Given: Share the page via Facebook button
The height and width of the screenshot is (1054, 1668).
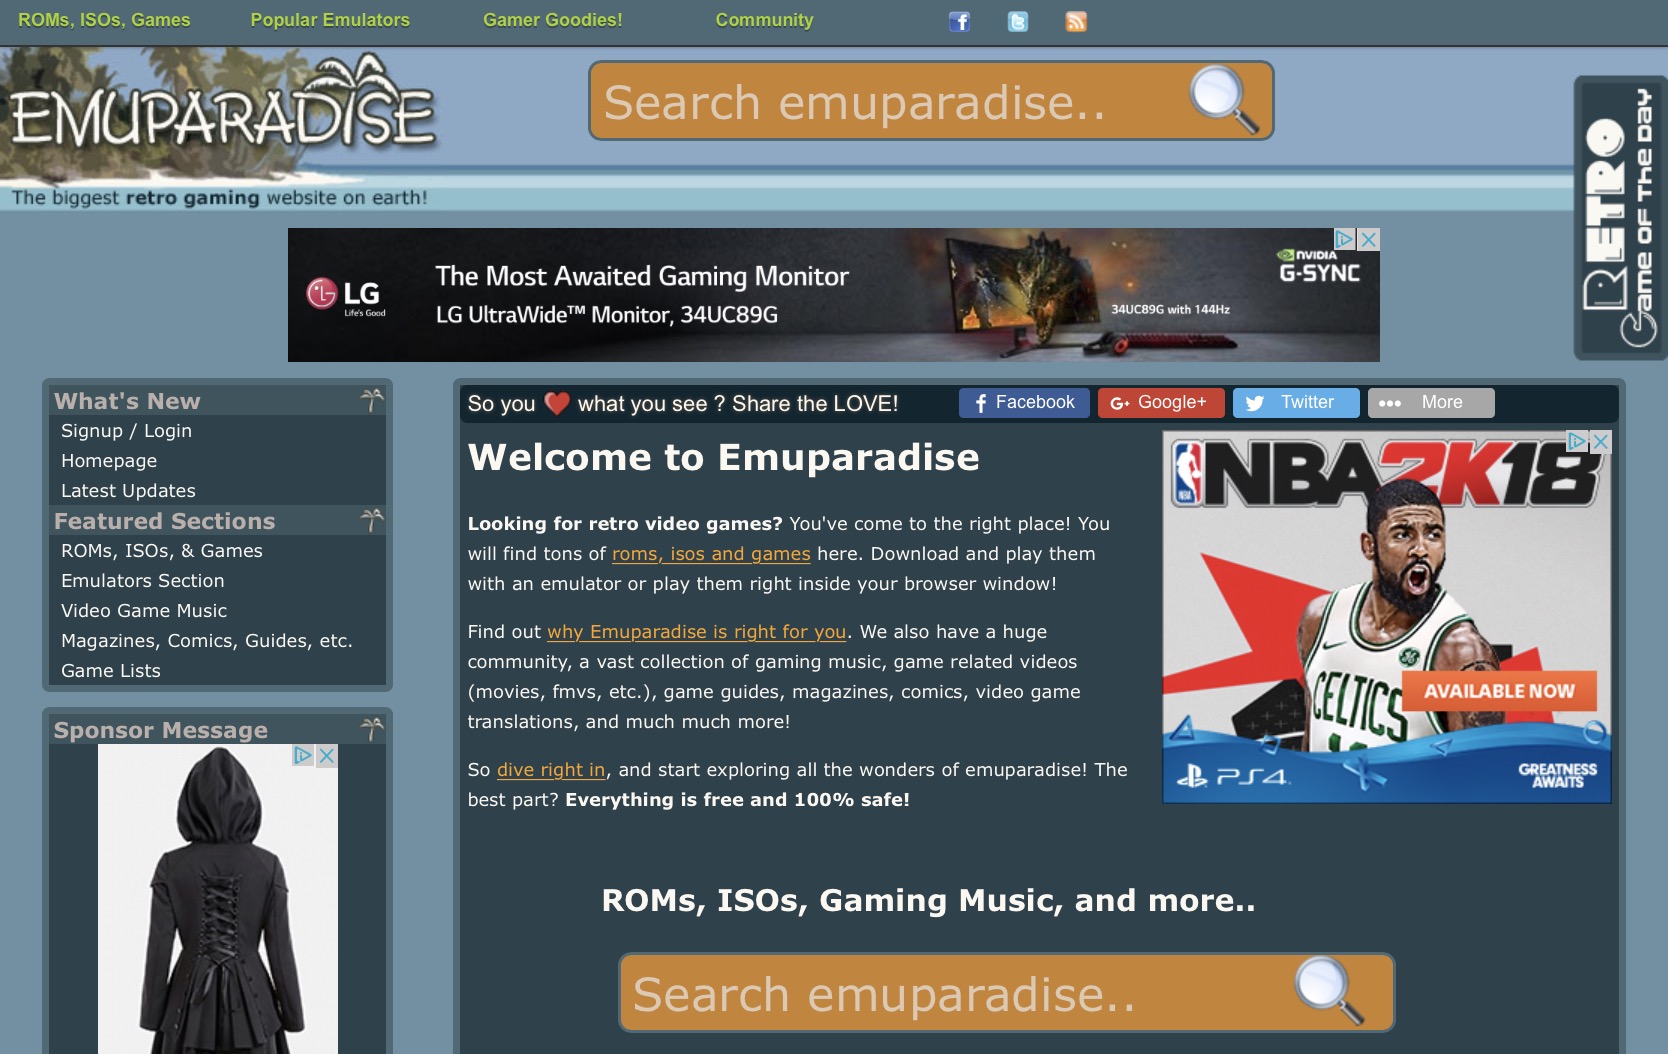Looking at the screenshot, I should tap(1024, 402).
